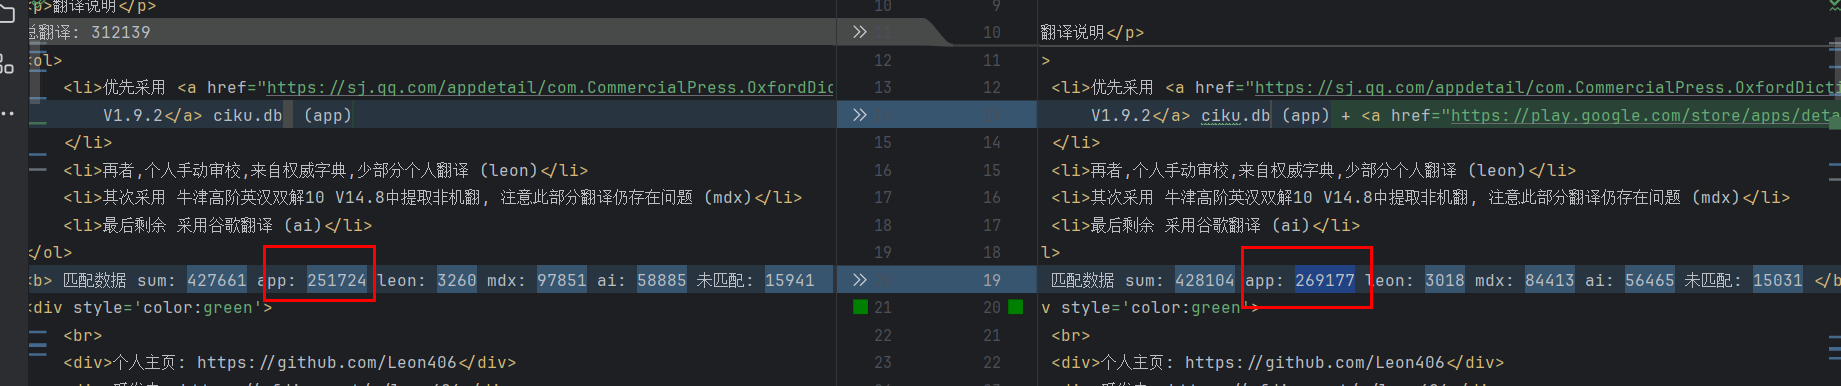The height and width of the screenshot is (386, 1841).
Task: Select mdx value 84413 in the right pane
Action: 1549,281
